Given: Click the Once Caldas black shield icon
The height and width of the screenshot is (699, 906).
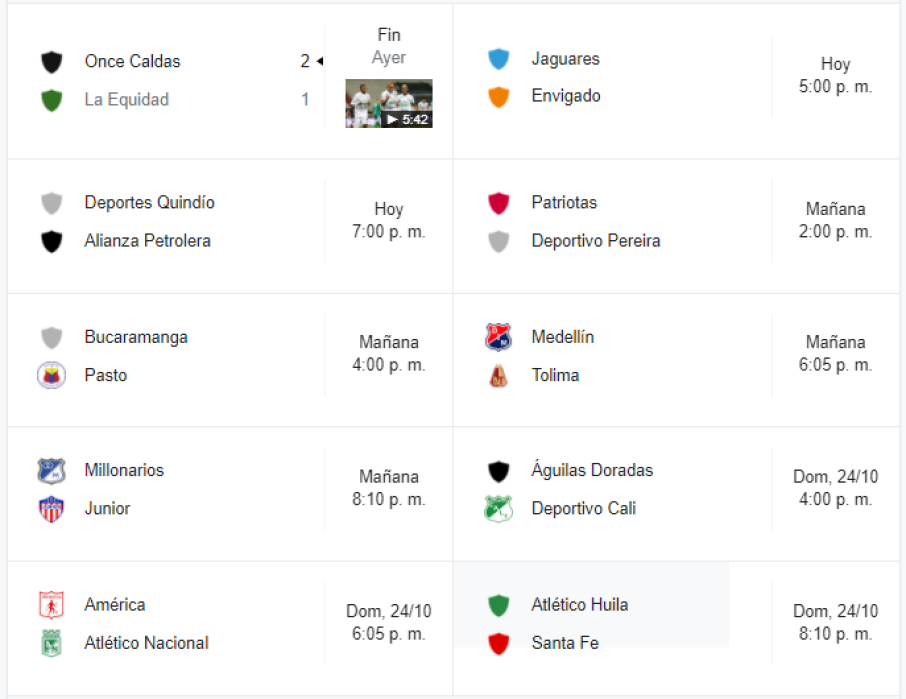Looking at the screenshot, I should [x=51, y=62].
